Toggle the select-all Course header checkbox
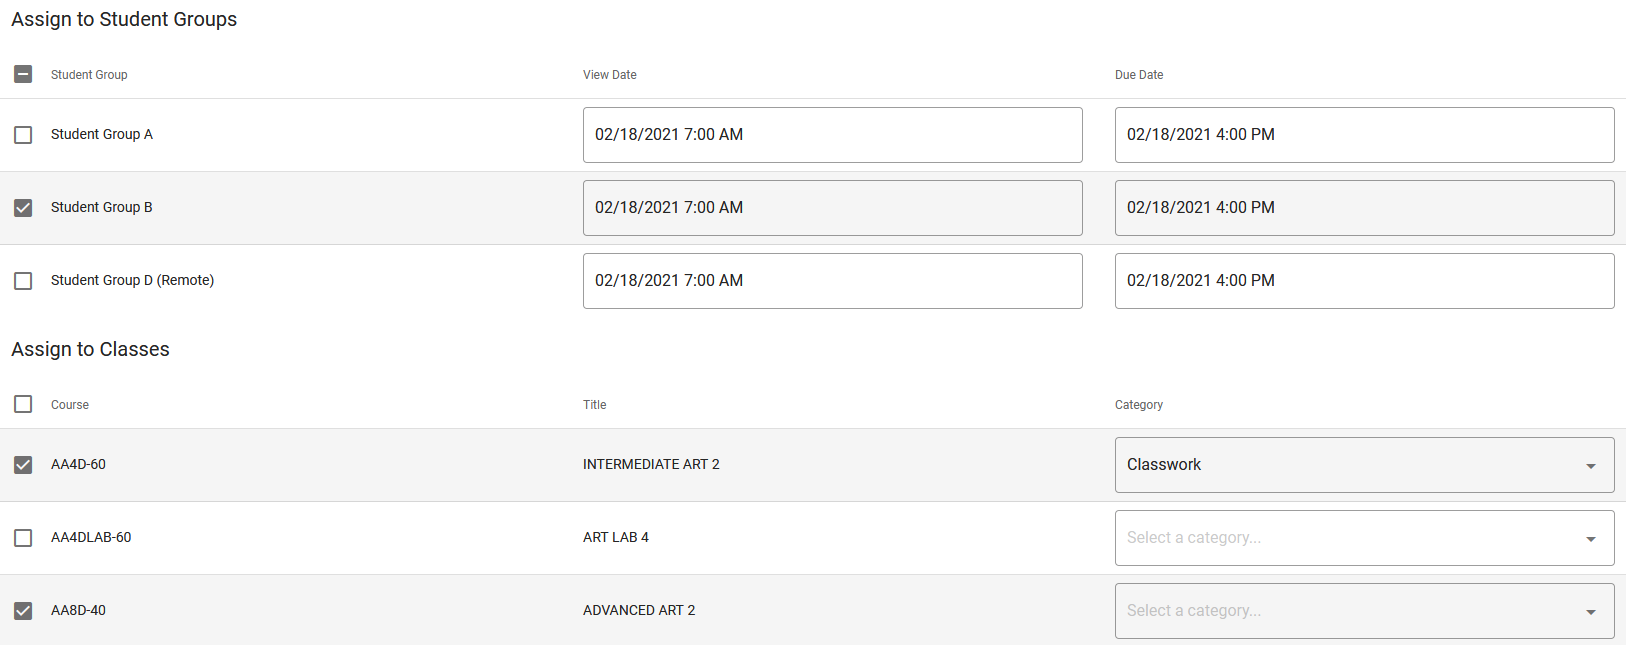Image resolution: width=1626 pixels, height=645 pixels. (23, 404)
